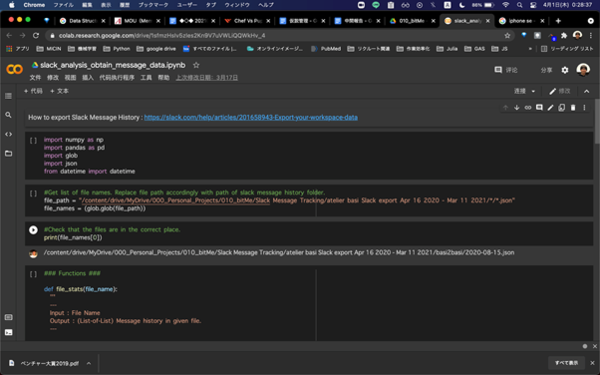600x375 pixels.
Task: Open the Colab table of contents panel
Action: pos(8,96)
